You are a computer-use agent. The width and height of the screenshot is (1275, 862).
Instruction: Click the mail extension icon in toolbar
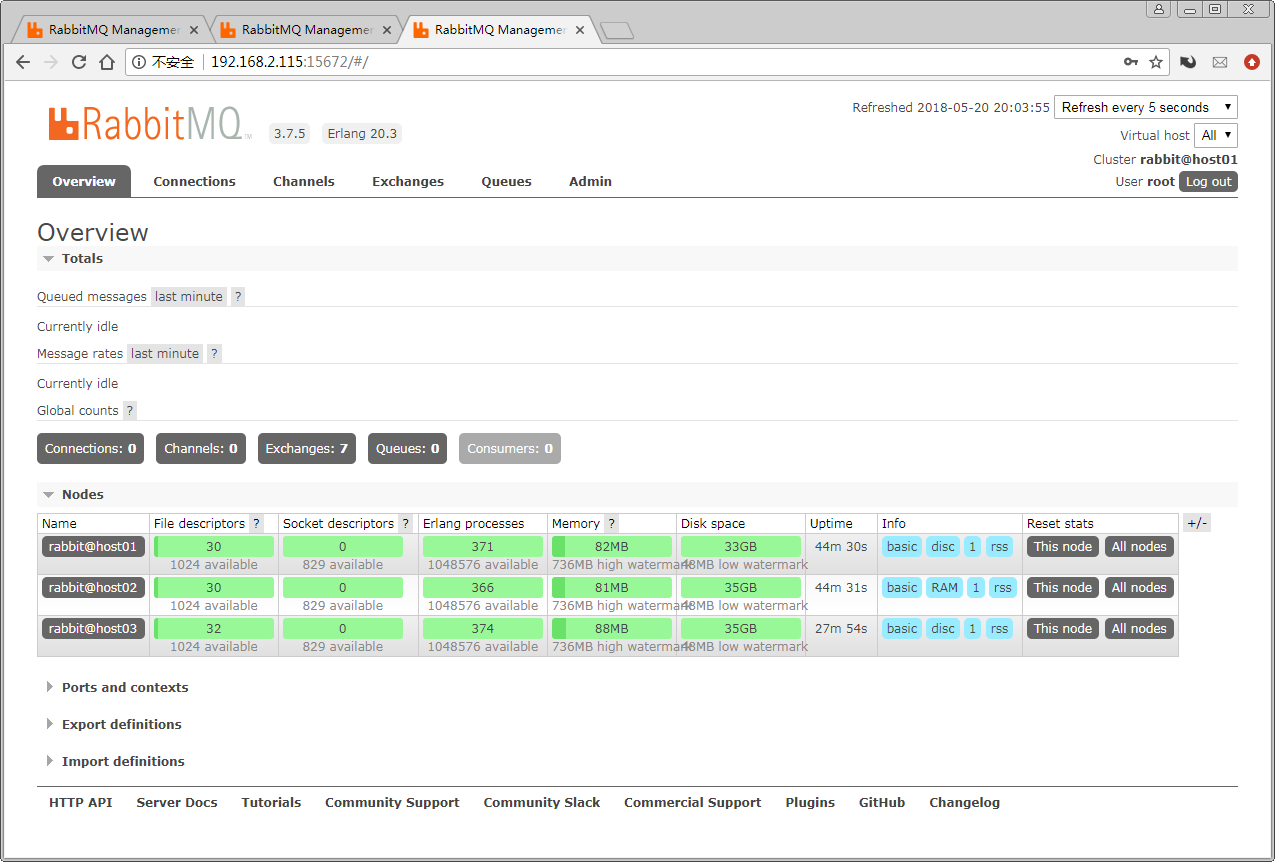click(1220, 62)
